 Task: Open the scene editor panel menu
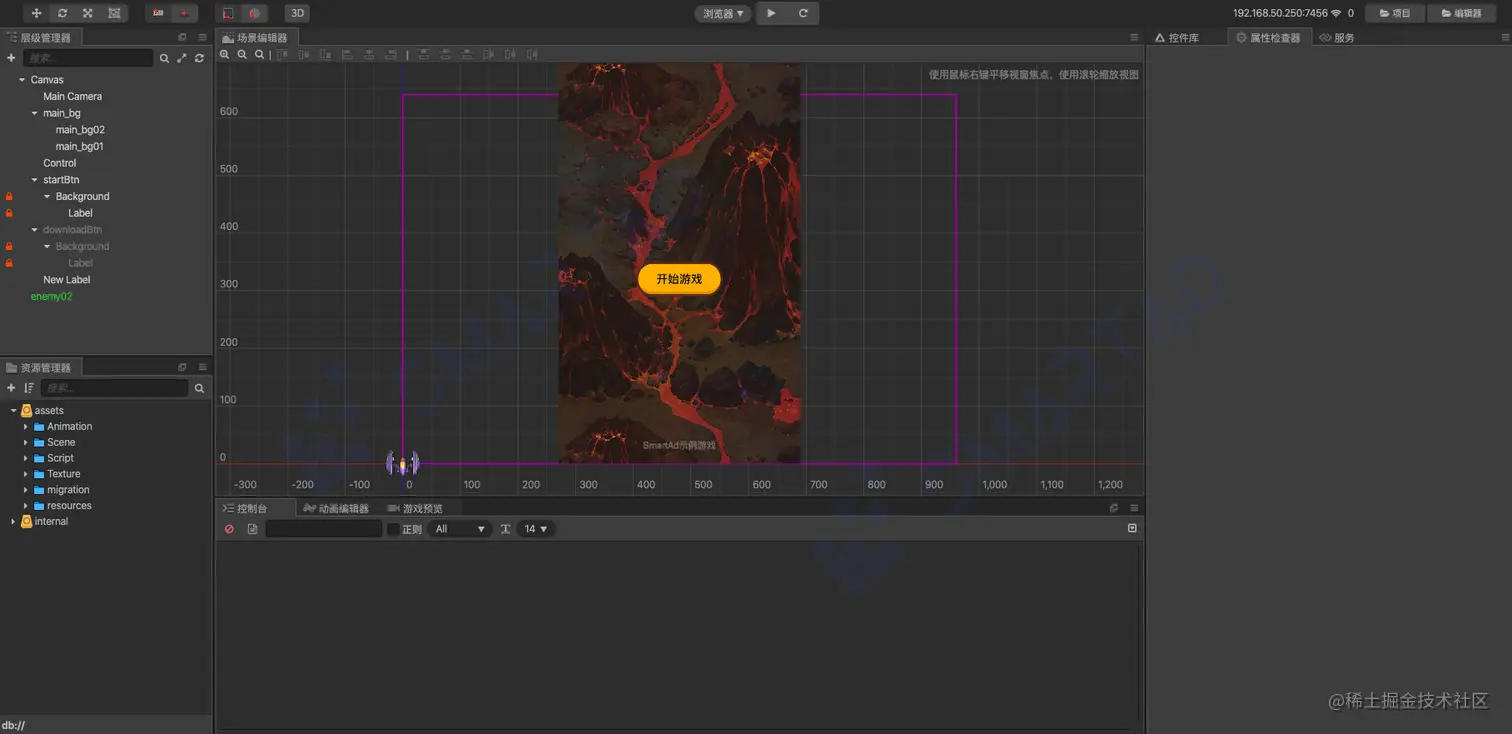tap(1134, 37)
